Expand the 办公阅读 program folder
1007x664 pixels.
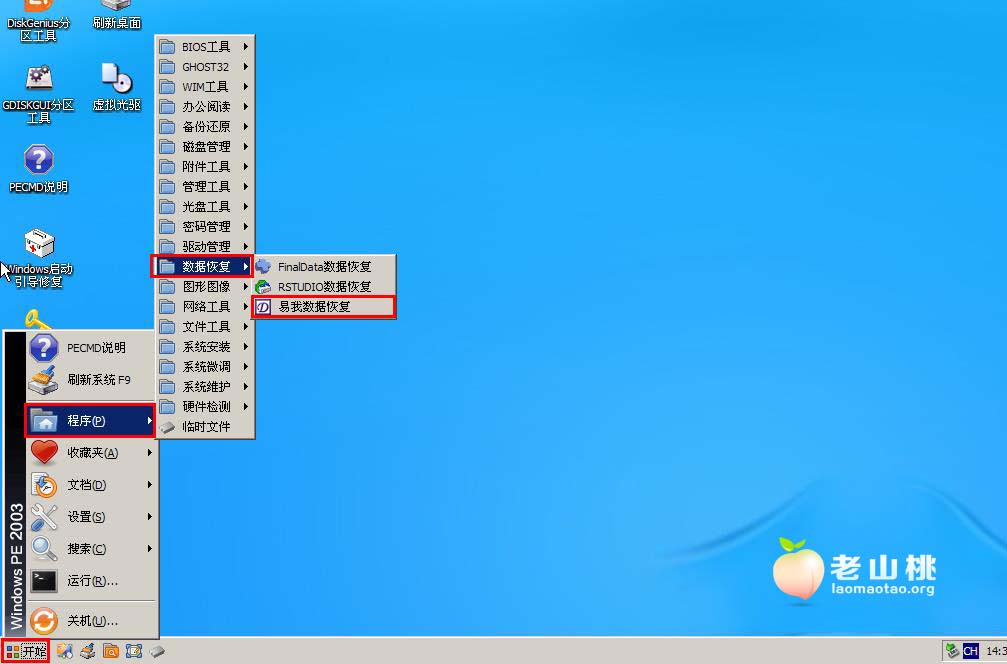click(x=205, y=107)
